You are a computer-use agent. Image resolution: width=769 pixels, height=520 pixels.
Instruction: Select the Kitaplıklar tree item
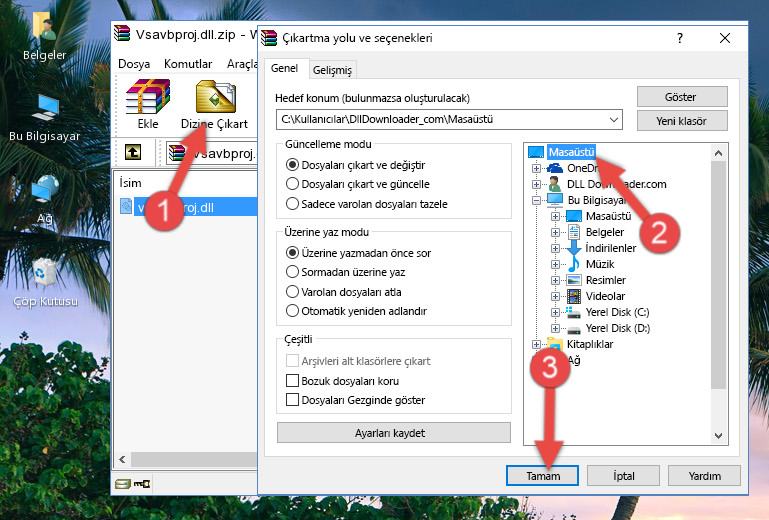click(x=590, y=344)
